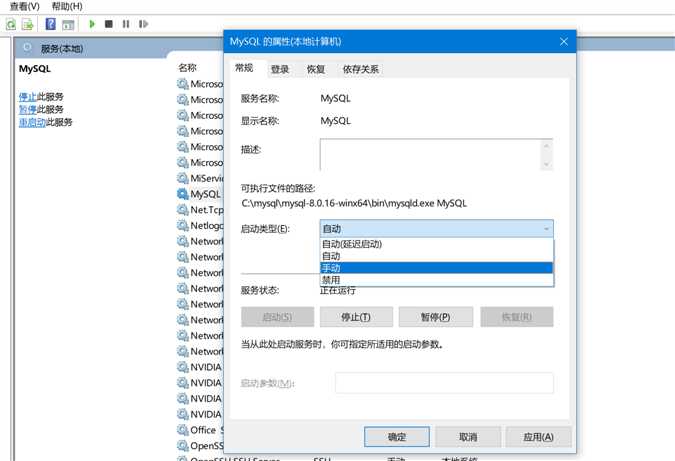Click the bold MySQL heading in left panel
Viewport: 675px width, 461px height.
pos(35,69)
